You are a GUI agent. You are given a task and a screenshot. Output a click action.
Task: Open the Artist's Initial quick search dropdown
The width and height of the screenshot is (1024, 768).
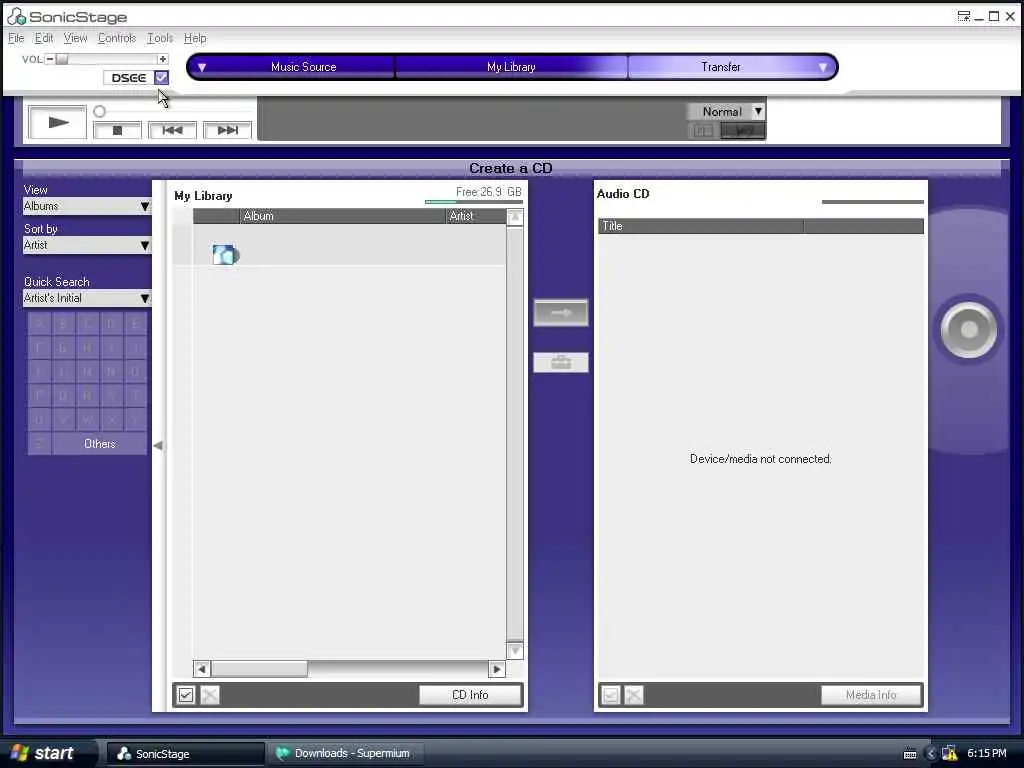click(87, 298)
